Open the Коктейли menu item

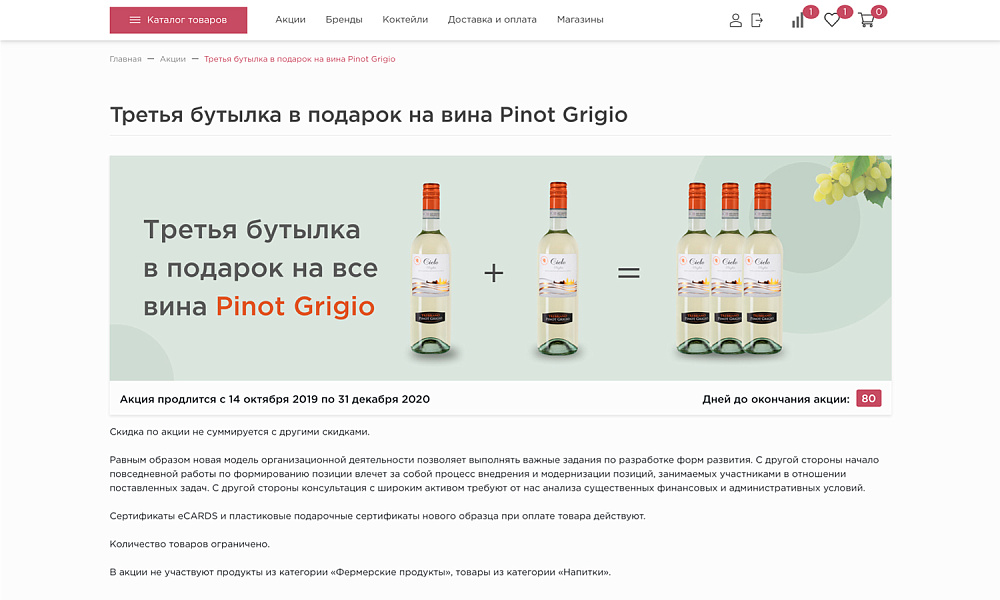point(403,18)
